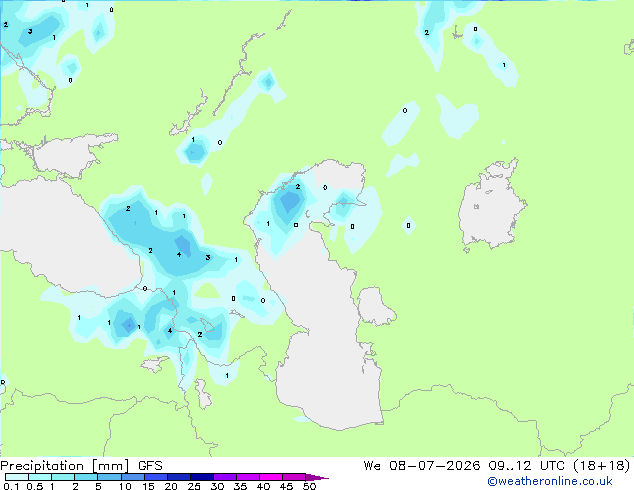Select the 0.1–0.5 mm legend color swatch

(x=17, y=477)
